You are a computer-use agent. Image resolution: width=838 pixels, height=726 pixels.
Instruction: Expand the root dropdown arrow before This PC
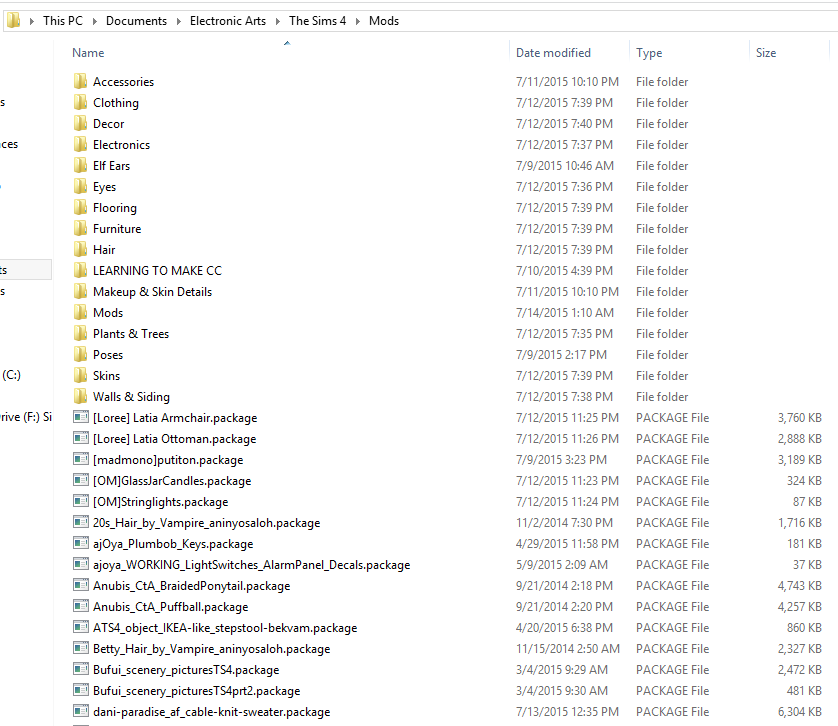[x=32, y=21]
